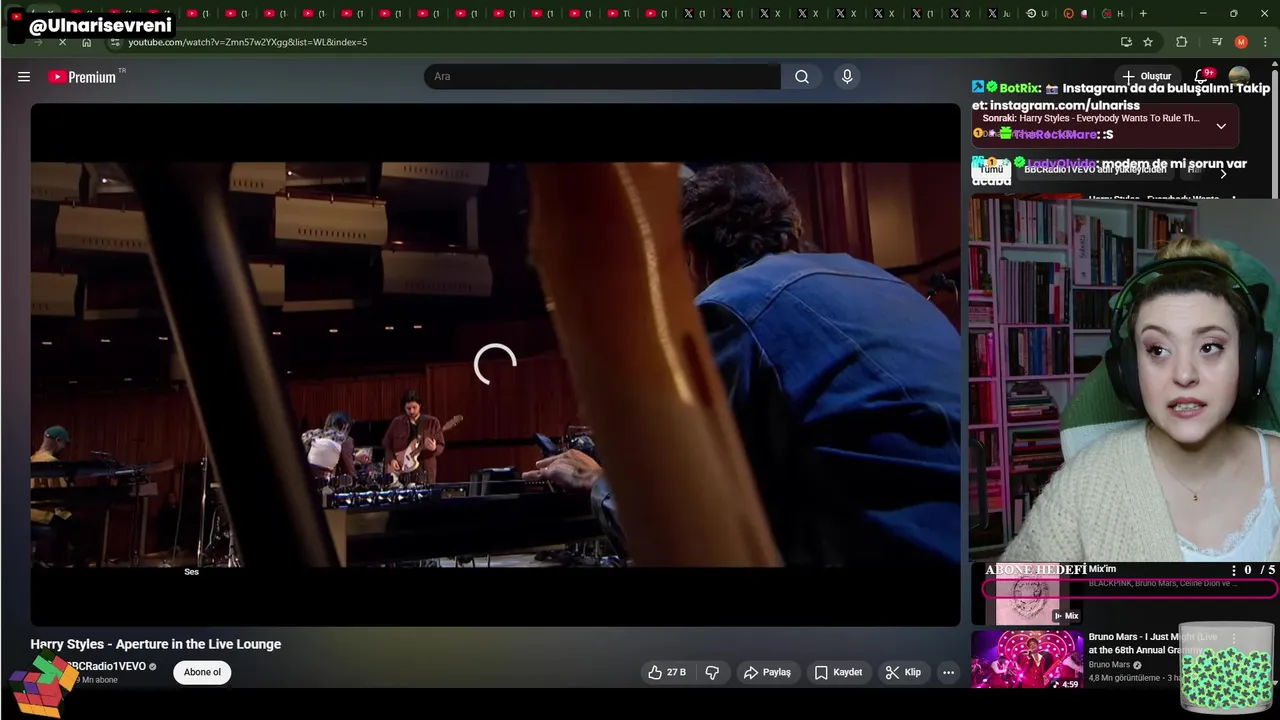Switch to the last browser tab labeled H
The image size is (1280, 720).
[1113, 14]
